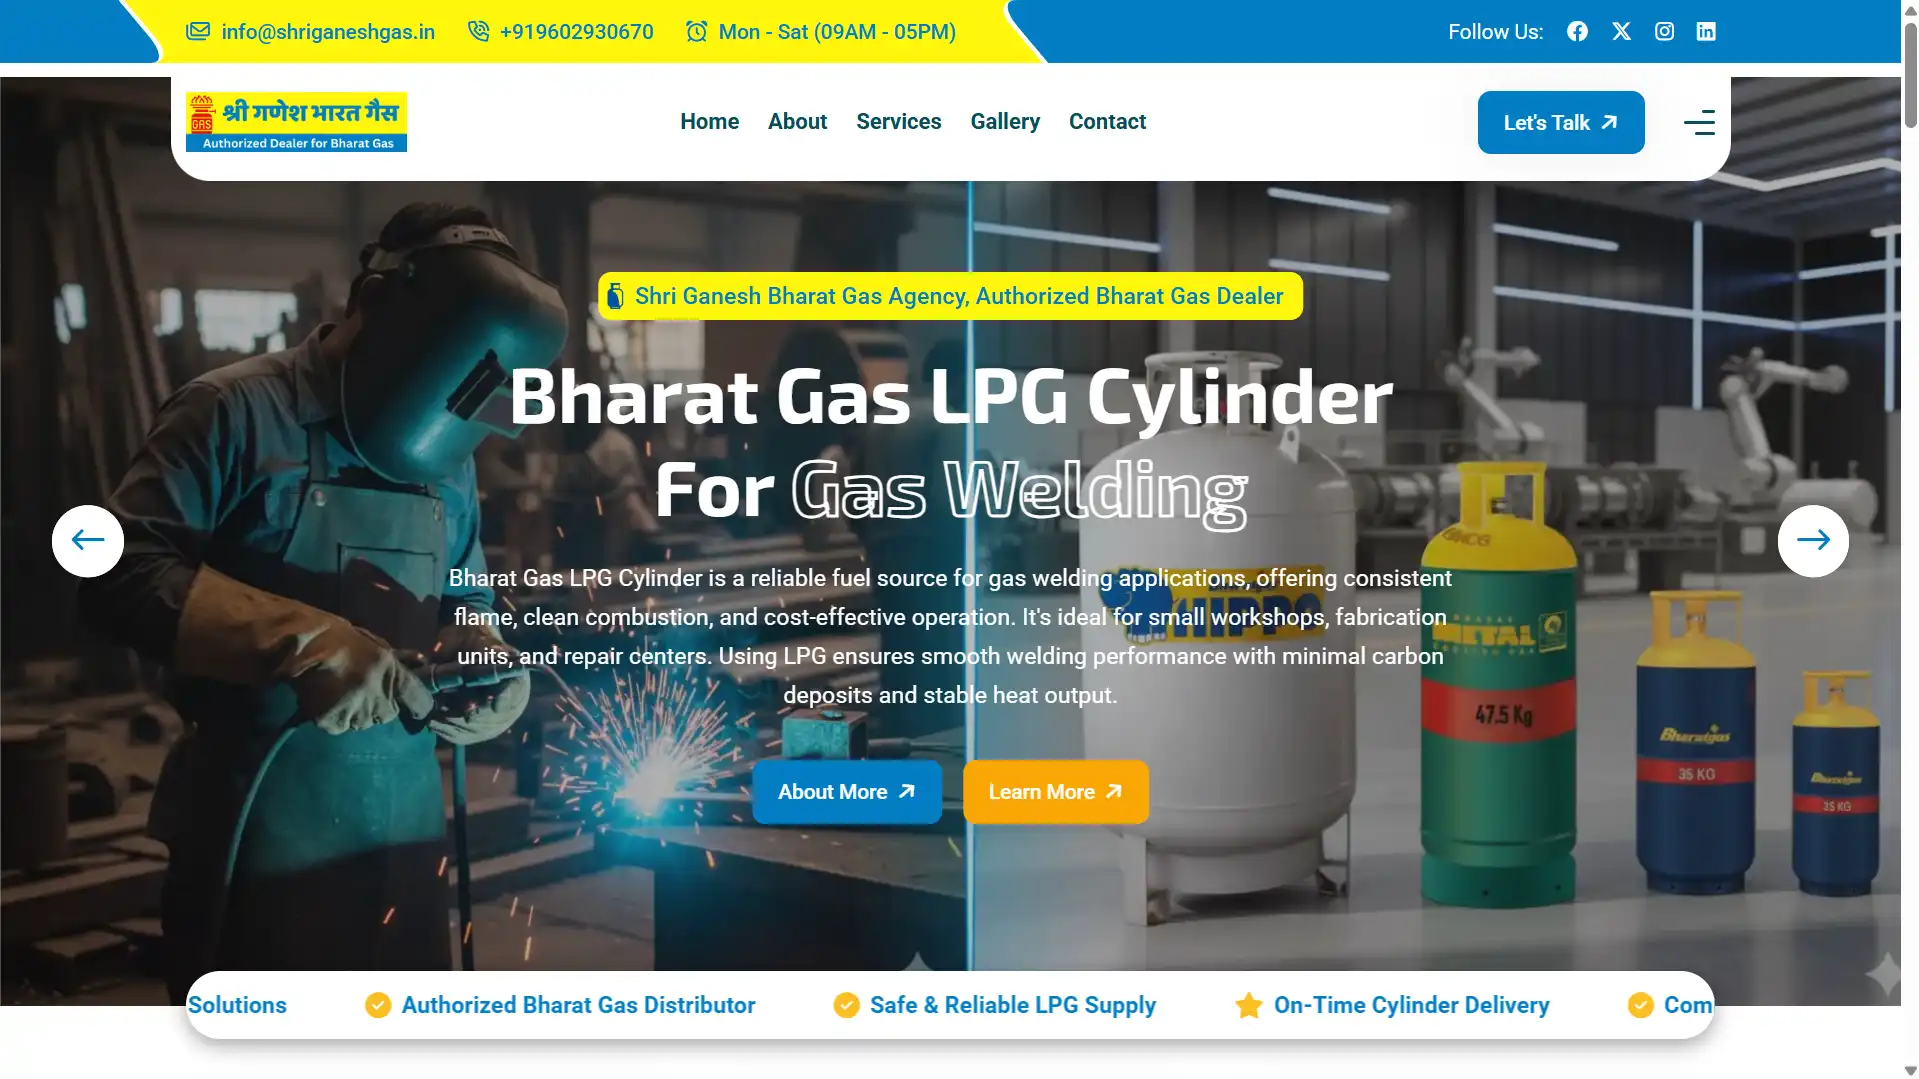Click the previous slide arrow
1919x1079 pixels.
(x=88, y=541)
